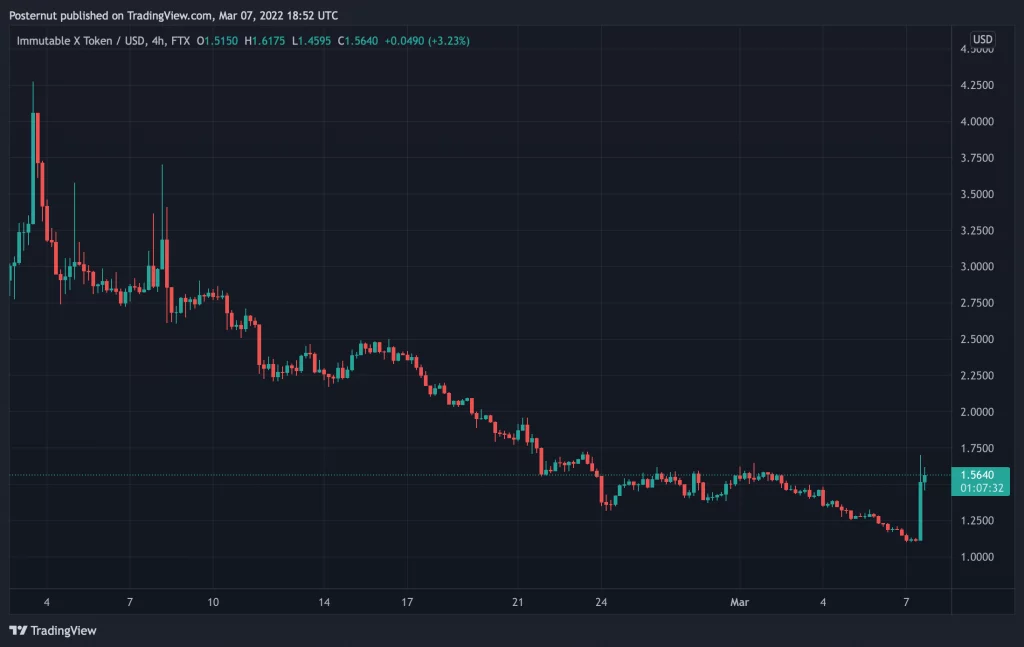The height and width of the screenshot is (647, 1024).
Task: Select the Mar label on date axis
Action: coord(739,602)
